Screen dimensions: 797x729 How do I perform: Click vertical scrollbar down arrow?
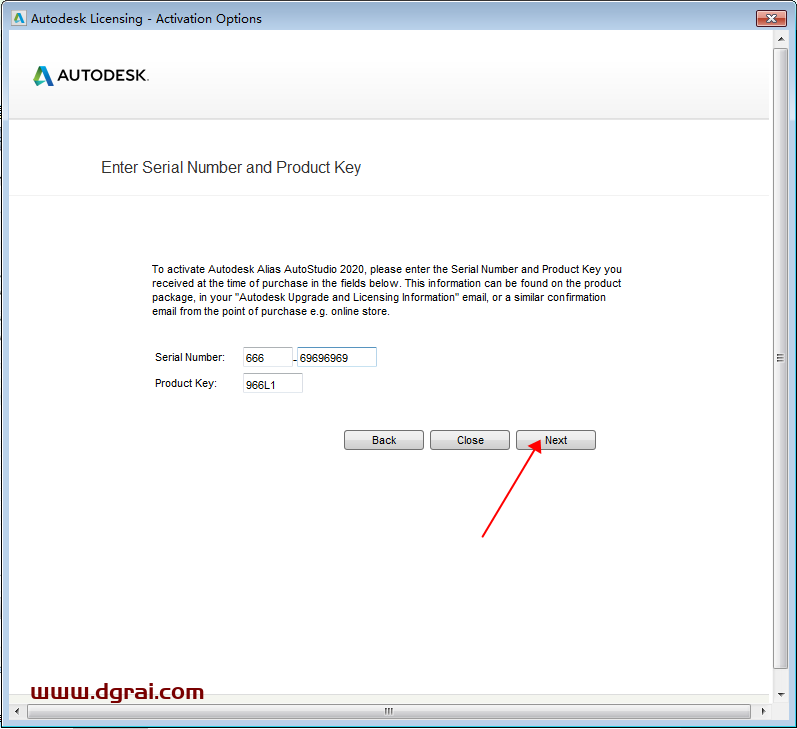pyautogui.click(x=781, y=694)
